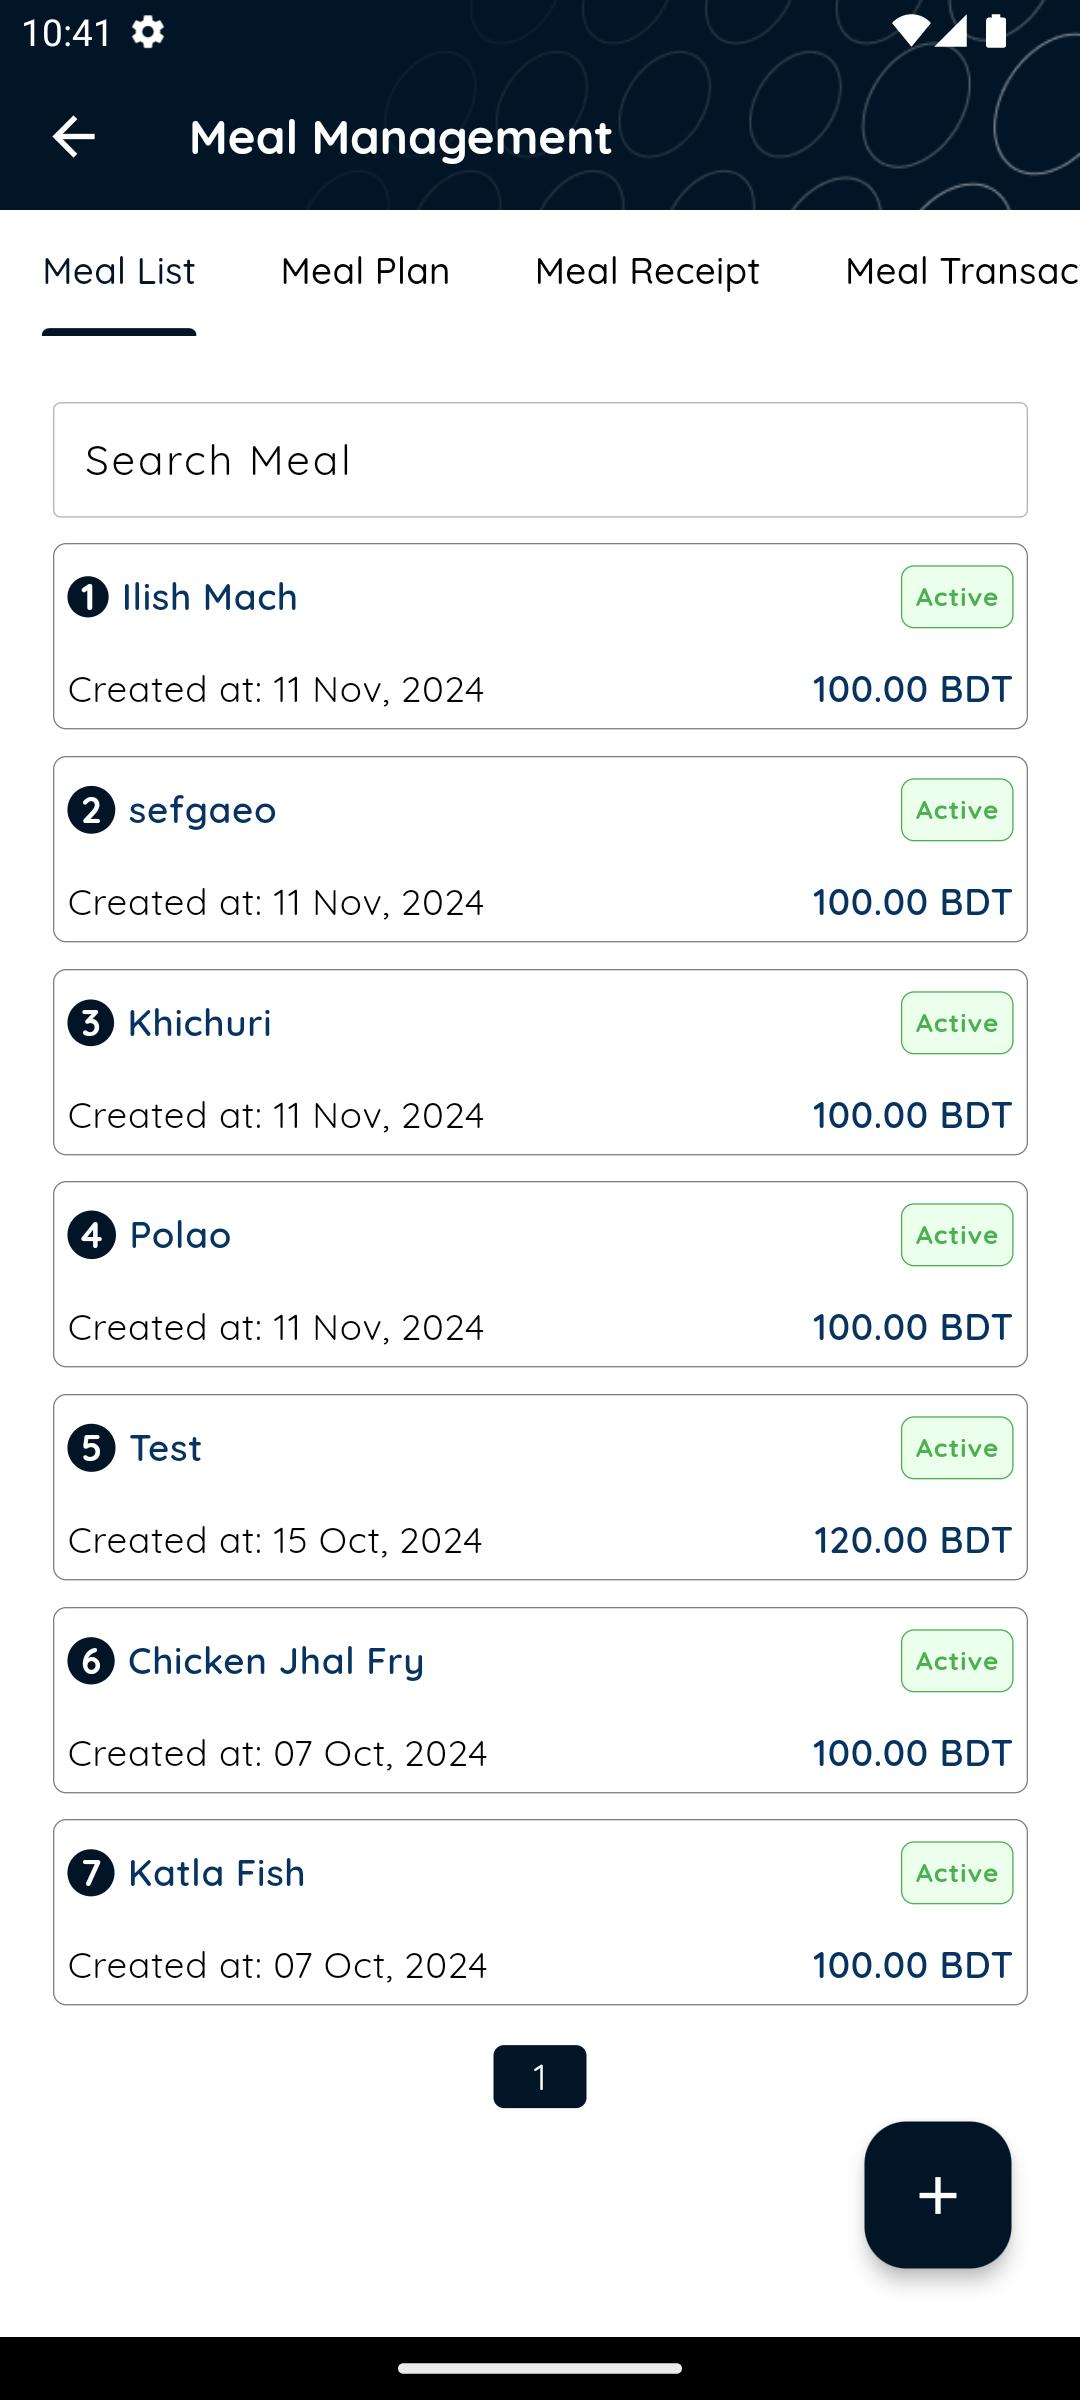Open the Test meal priced 120.00 BDT
This screenshot has height=2400, width=1080.
pos(540,1487)
